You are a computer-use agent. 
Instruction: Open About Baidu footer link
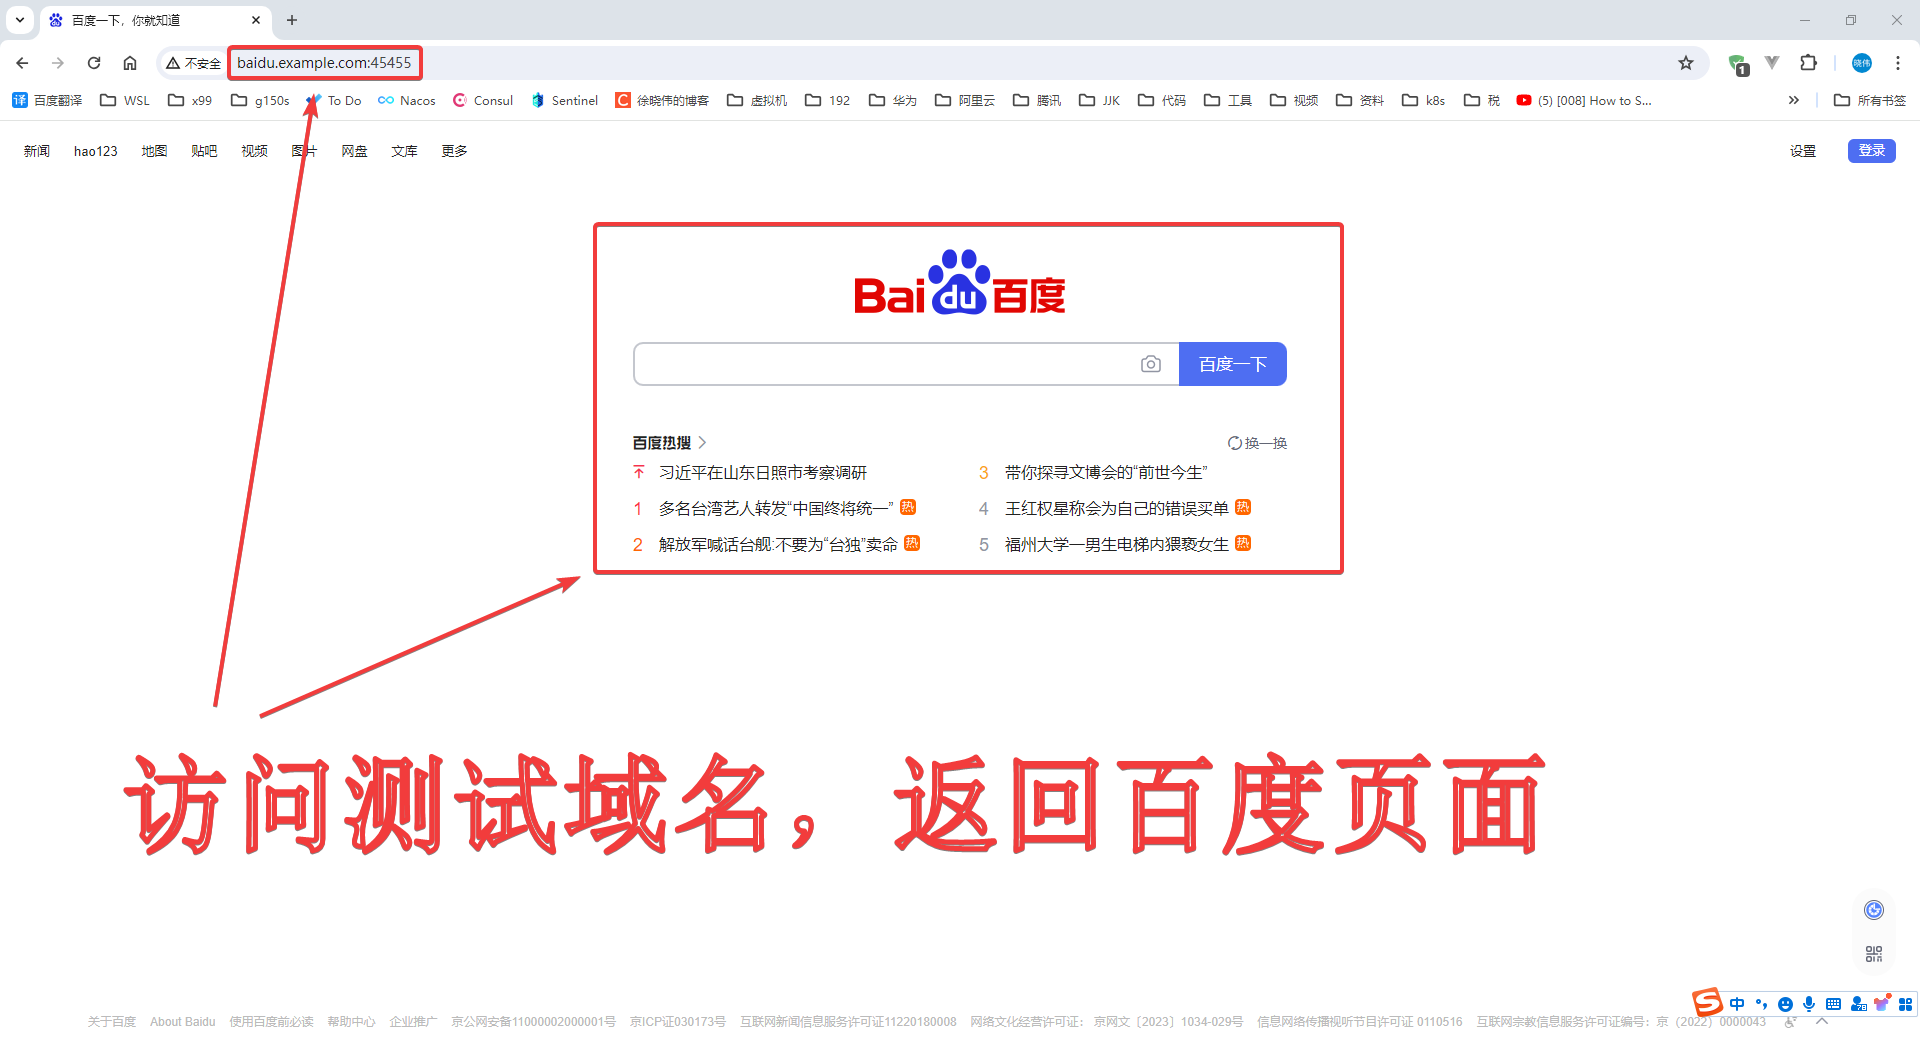click(182, 1022)
